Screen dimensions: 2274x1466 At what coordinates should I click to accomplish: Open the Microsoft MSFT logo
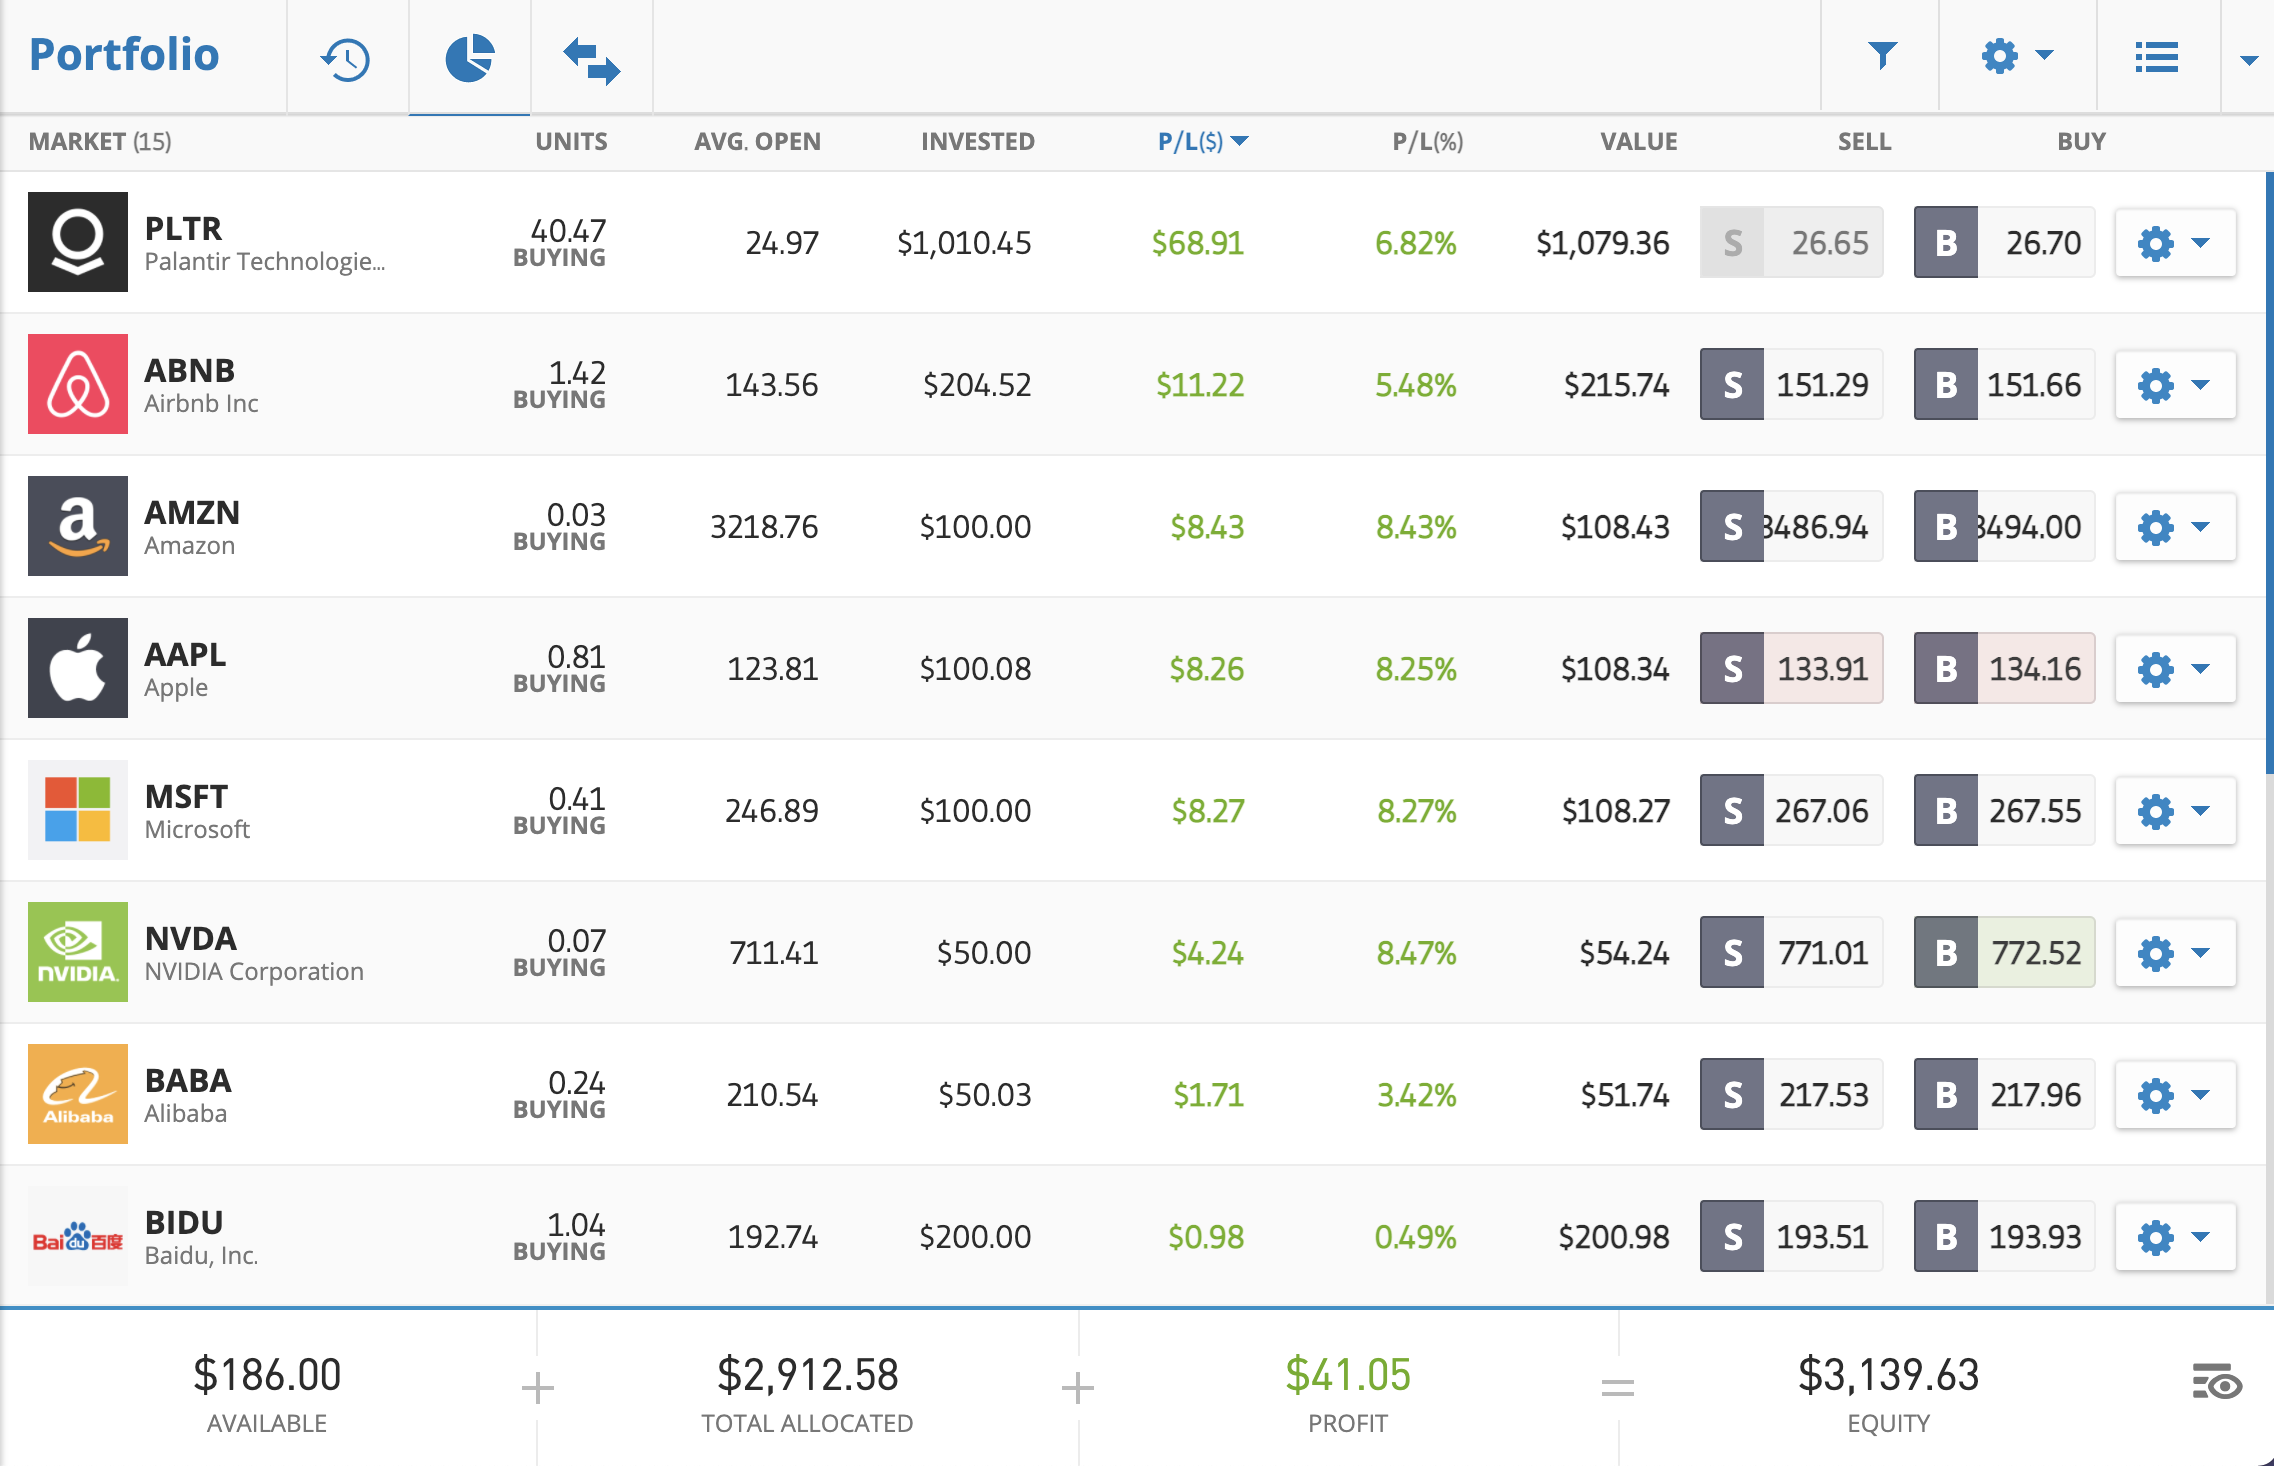[78, 810]
